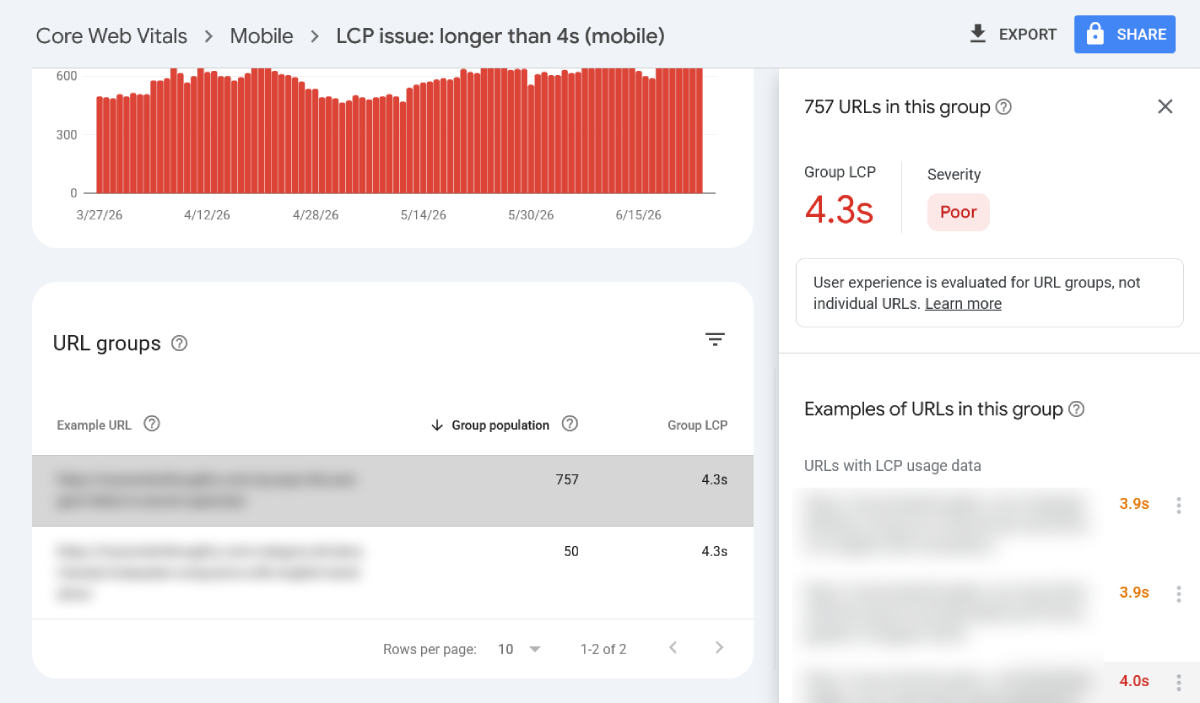
Task: Click the Share lock button
Action: [x=1124, y=34]
